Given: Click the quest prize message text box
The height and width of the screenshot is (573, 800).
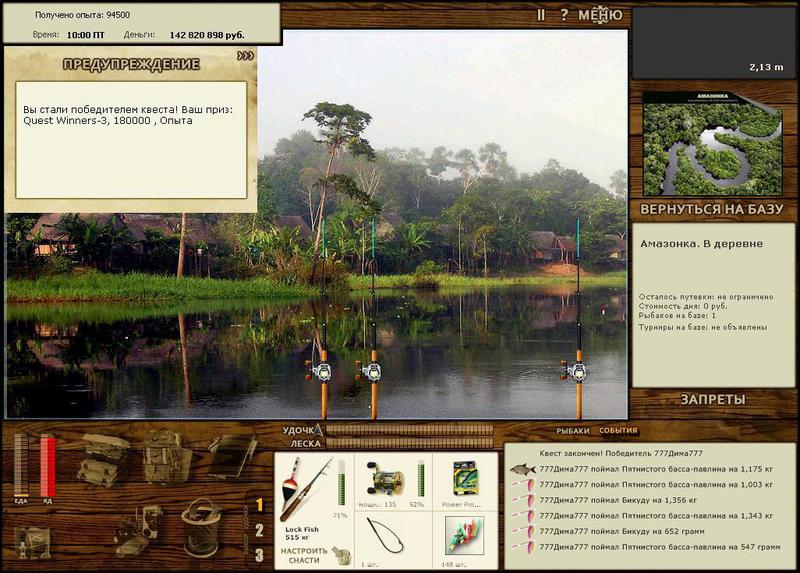Looking at the screenshot, I should tap(131, 140).
